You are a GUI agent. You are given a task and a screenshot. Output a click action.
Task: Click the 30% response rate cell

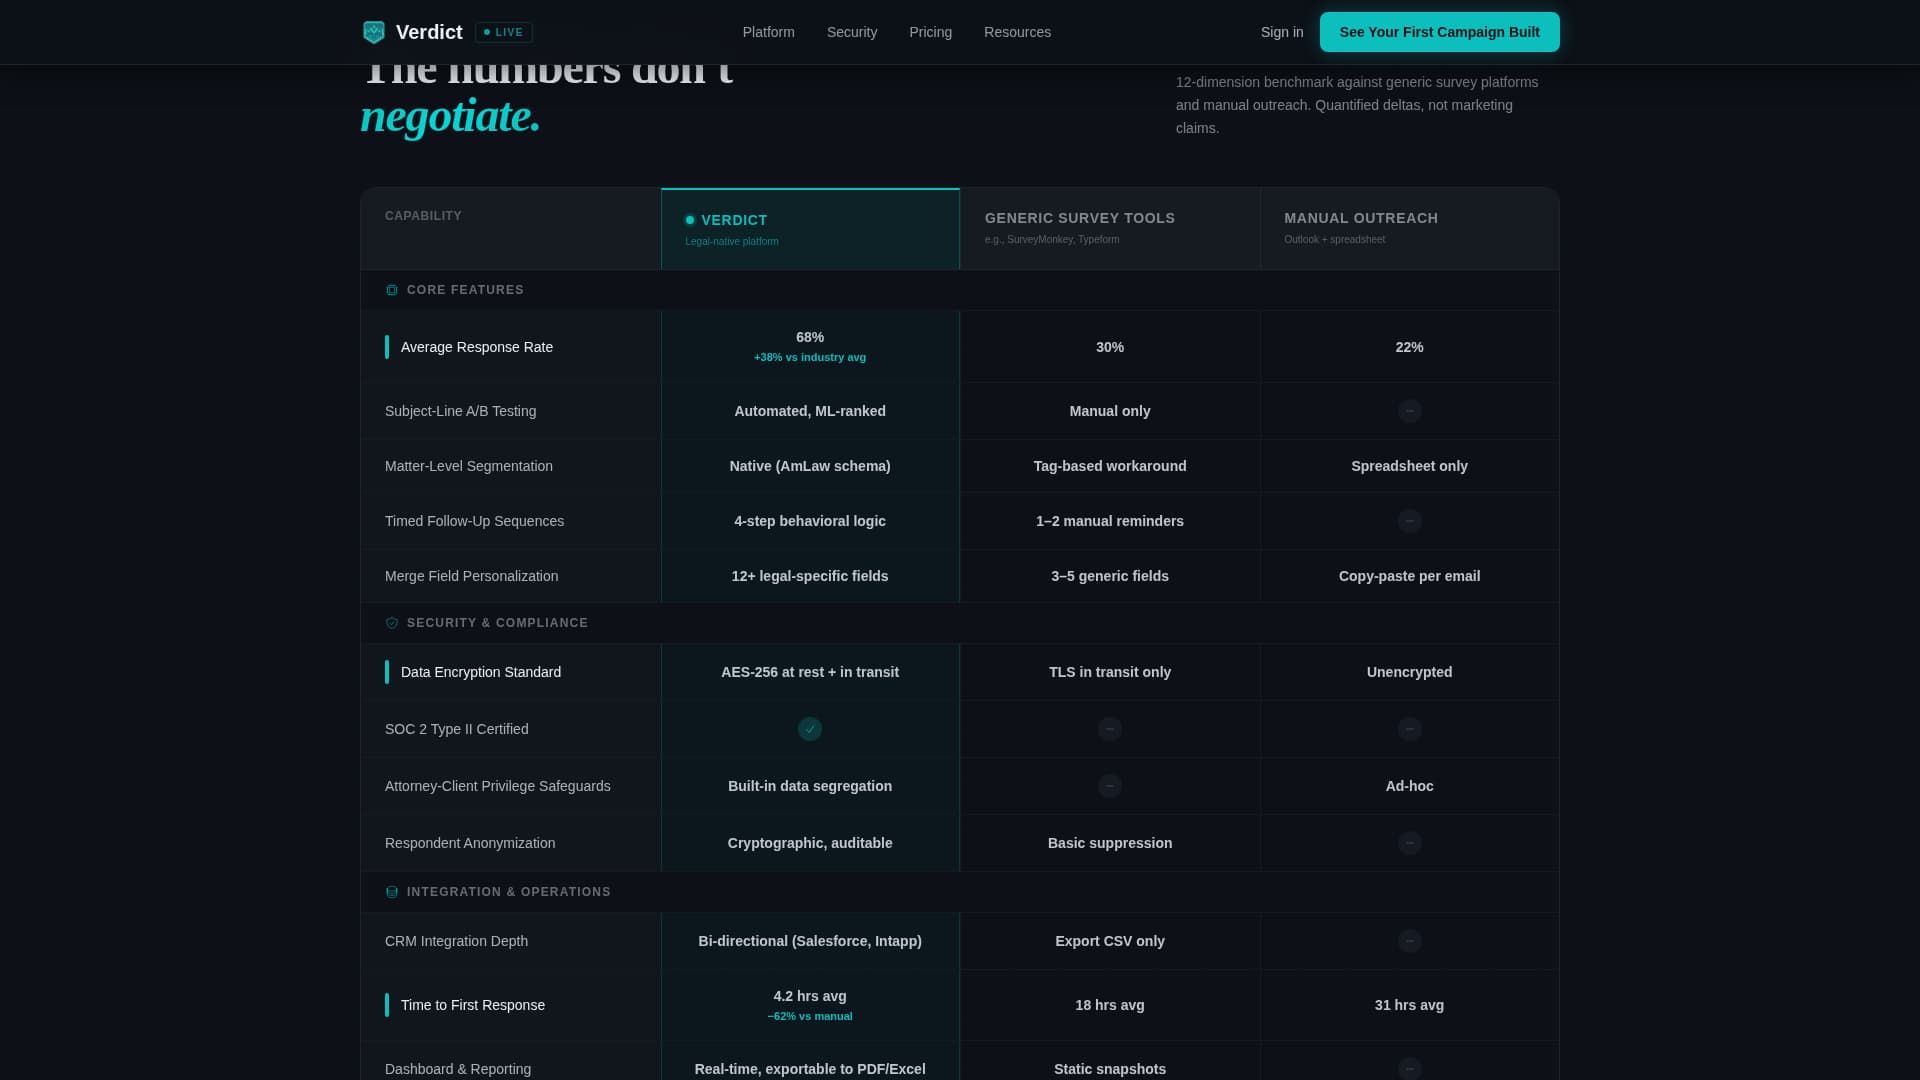pyautogui.click(x=1110, y=347)
